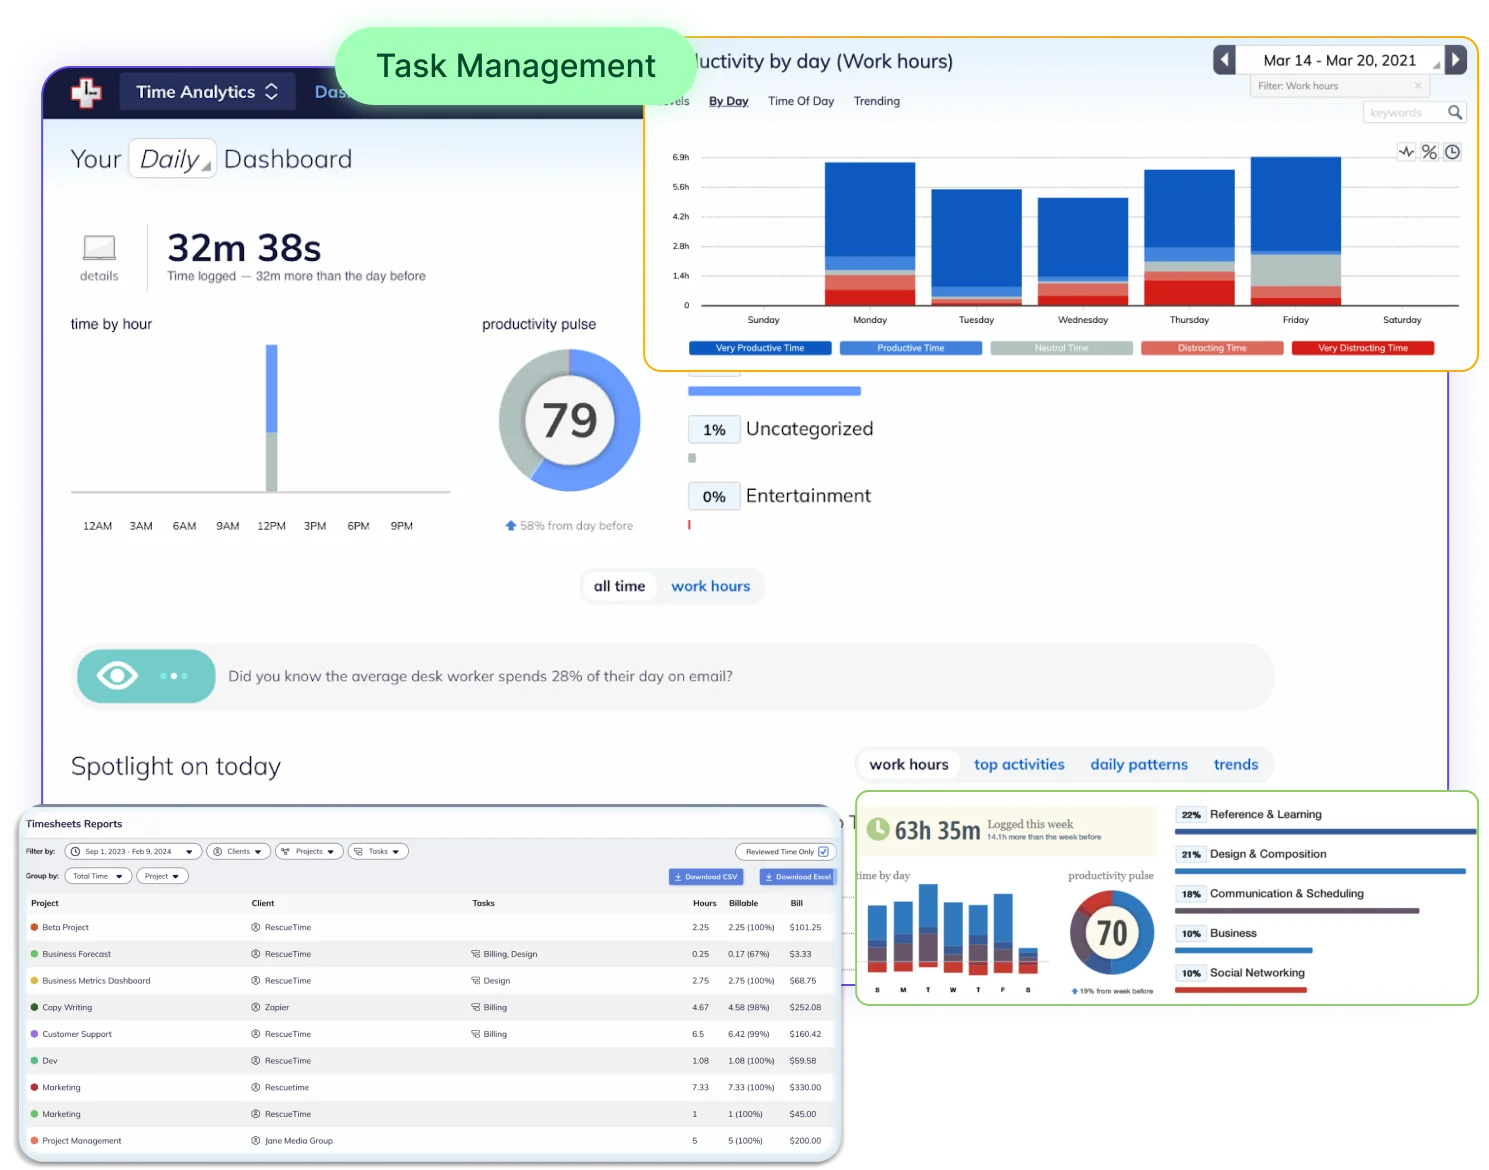Image resolution: width=1489 pixels, height=1170 pixels.
Task: Click the Hours column header
Action: tap(704, 903)
